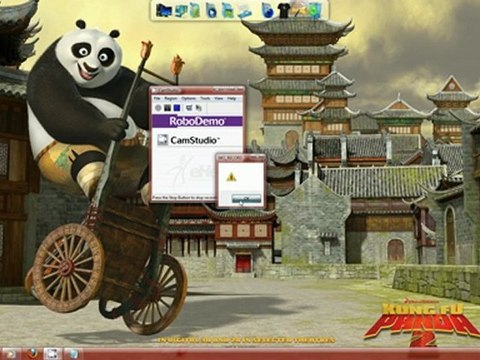480x360 pixels.
Task: Click the blue Stop button in CamStudio
Action: click(x=177, y=108)
